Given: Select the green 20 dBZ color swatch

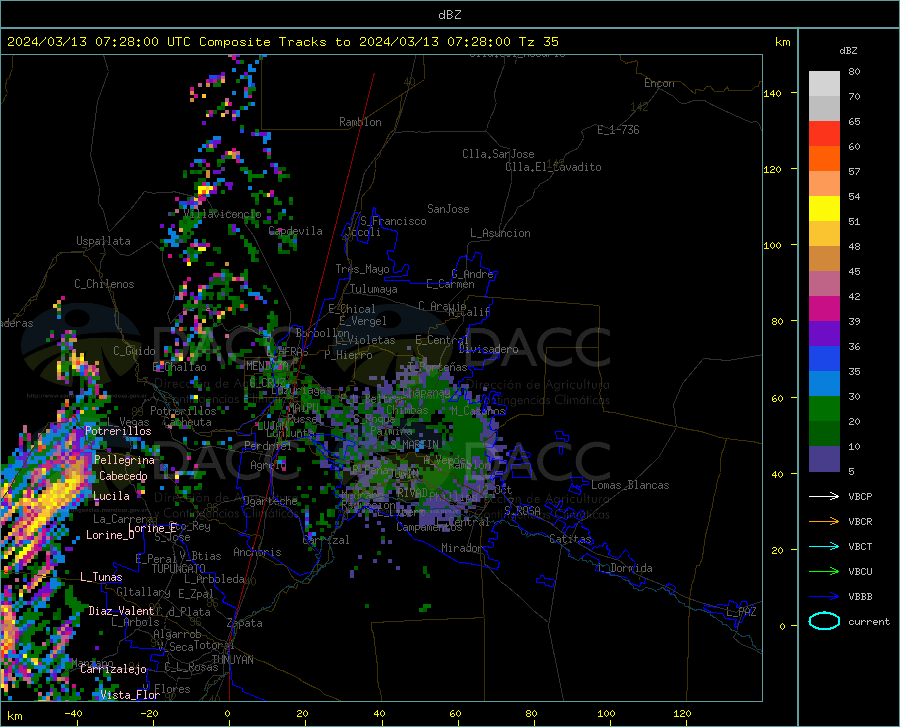Looking at the screenshot, I should pos(824,409).
